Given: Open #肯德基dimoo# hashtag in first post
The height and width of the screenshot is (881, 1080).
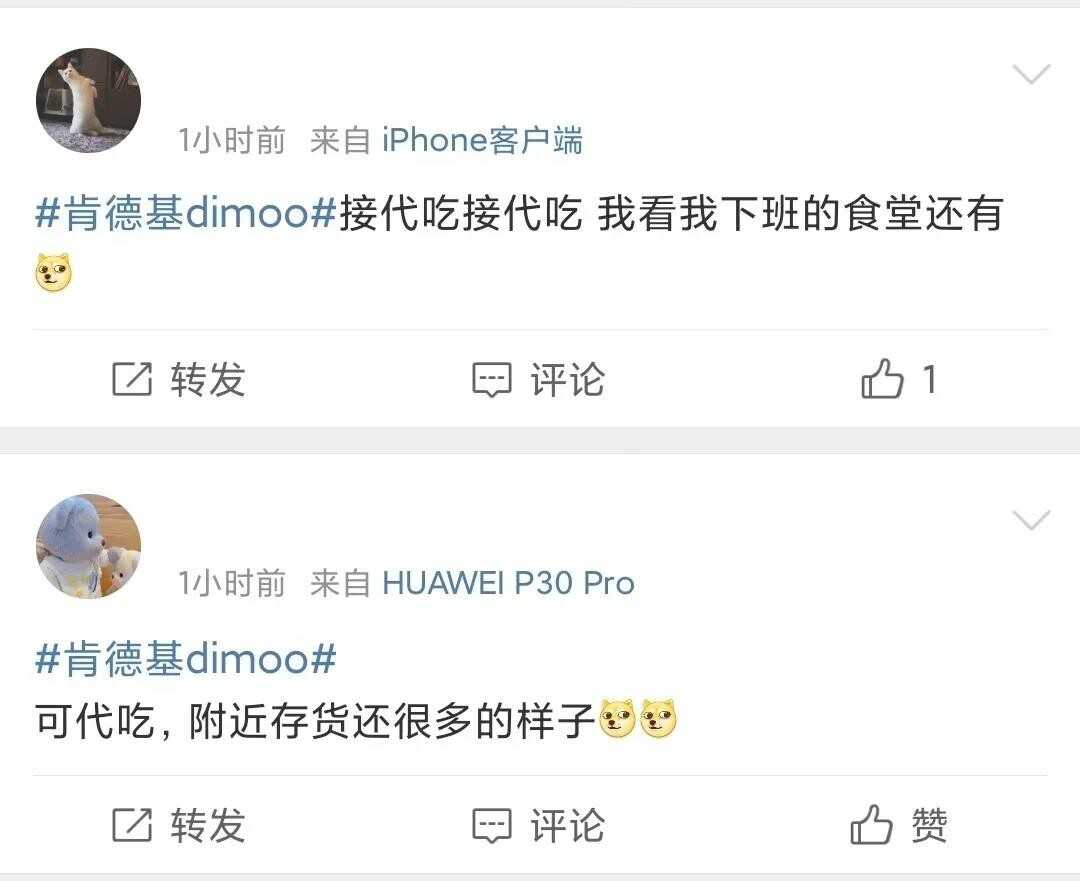Looking at the screenshot, I should (185, 213).
